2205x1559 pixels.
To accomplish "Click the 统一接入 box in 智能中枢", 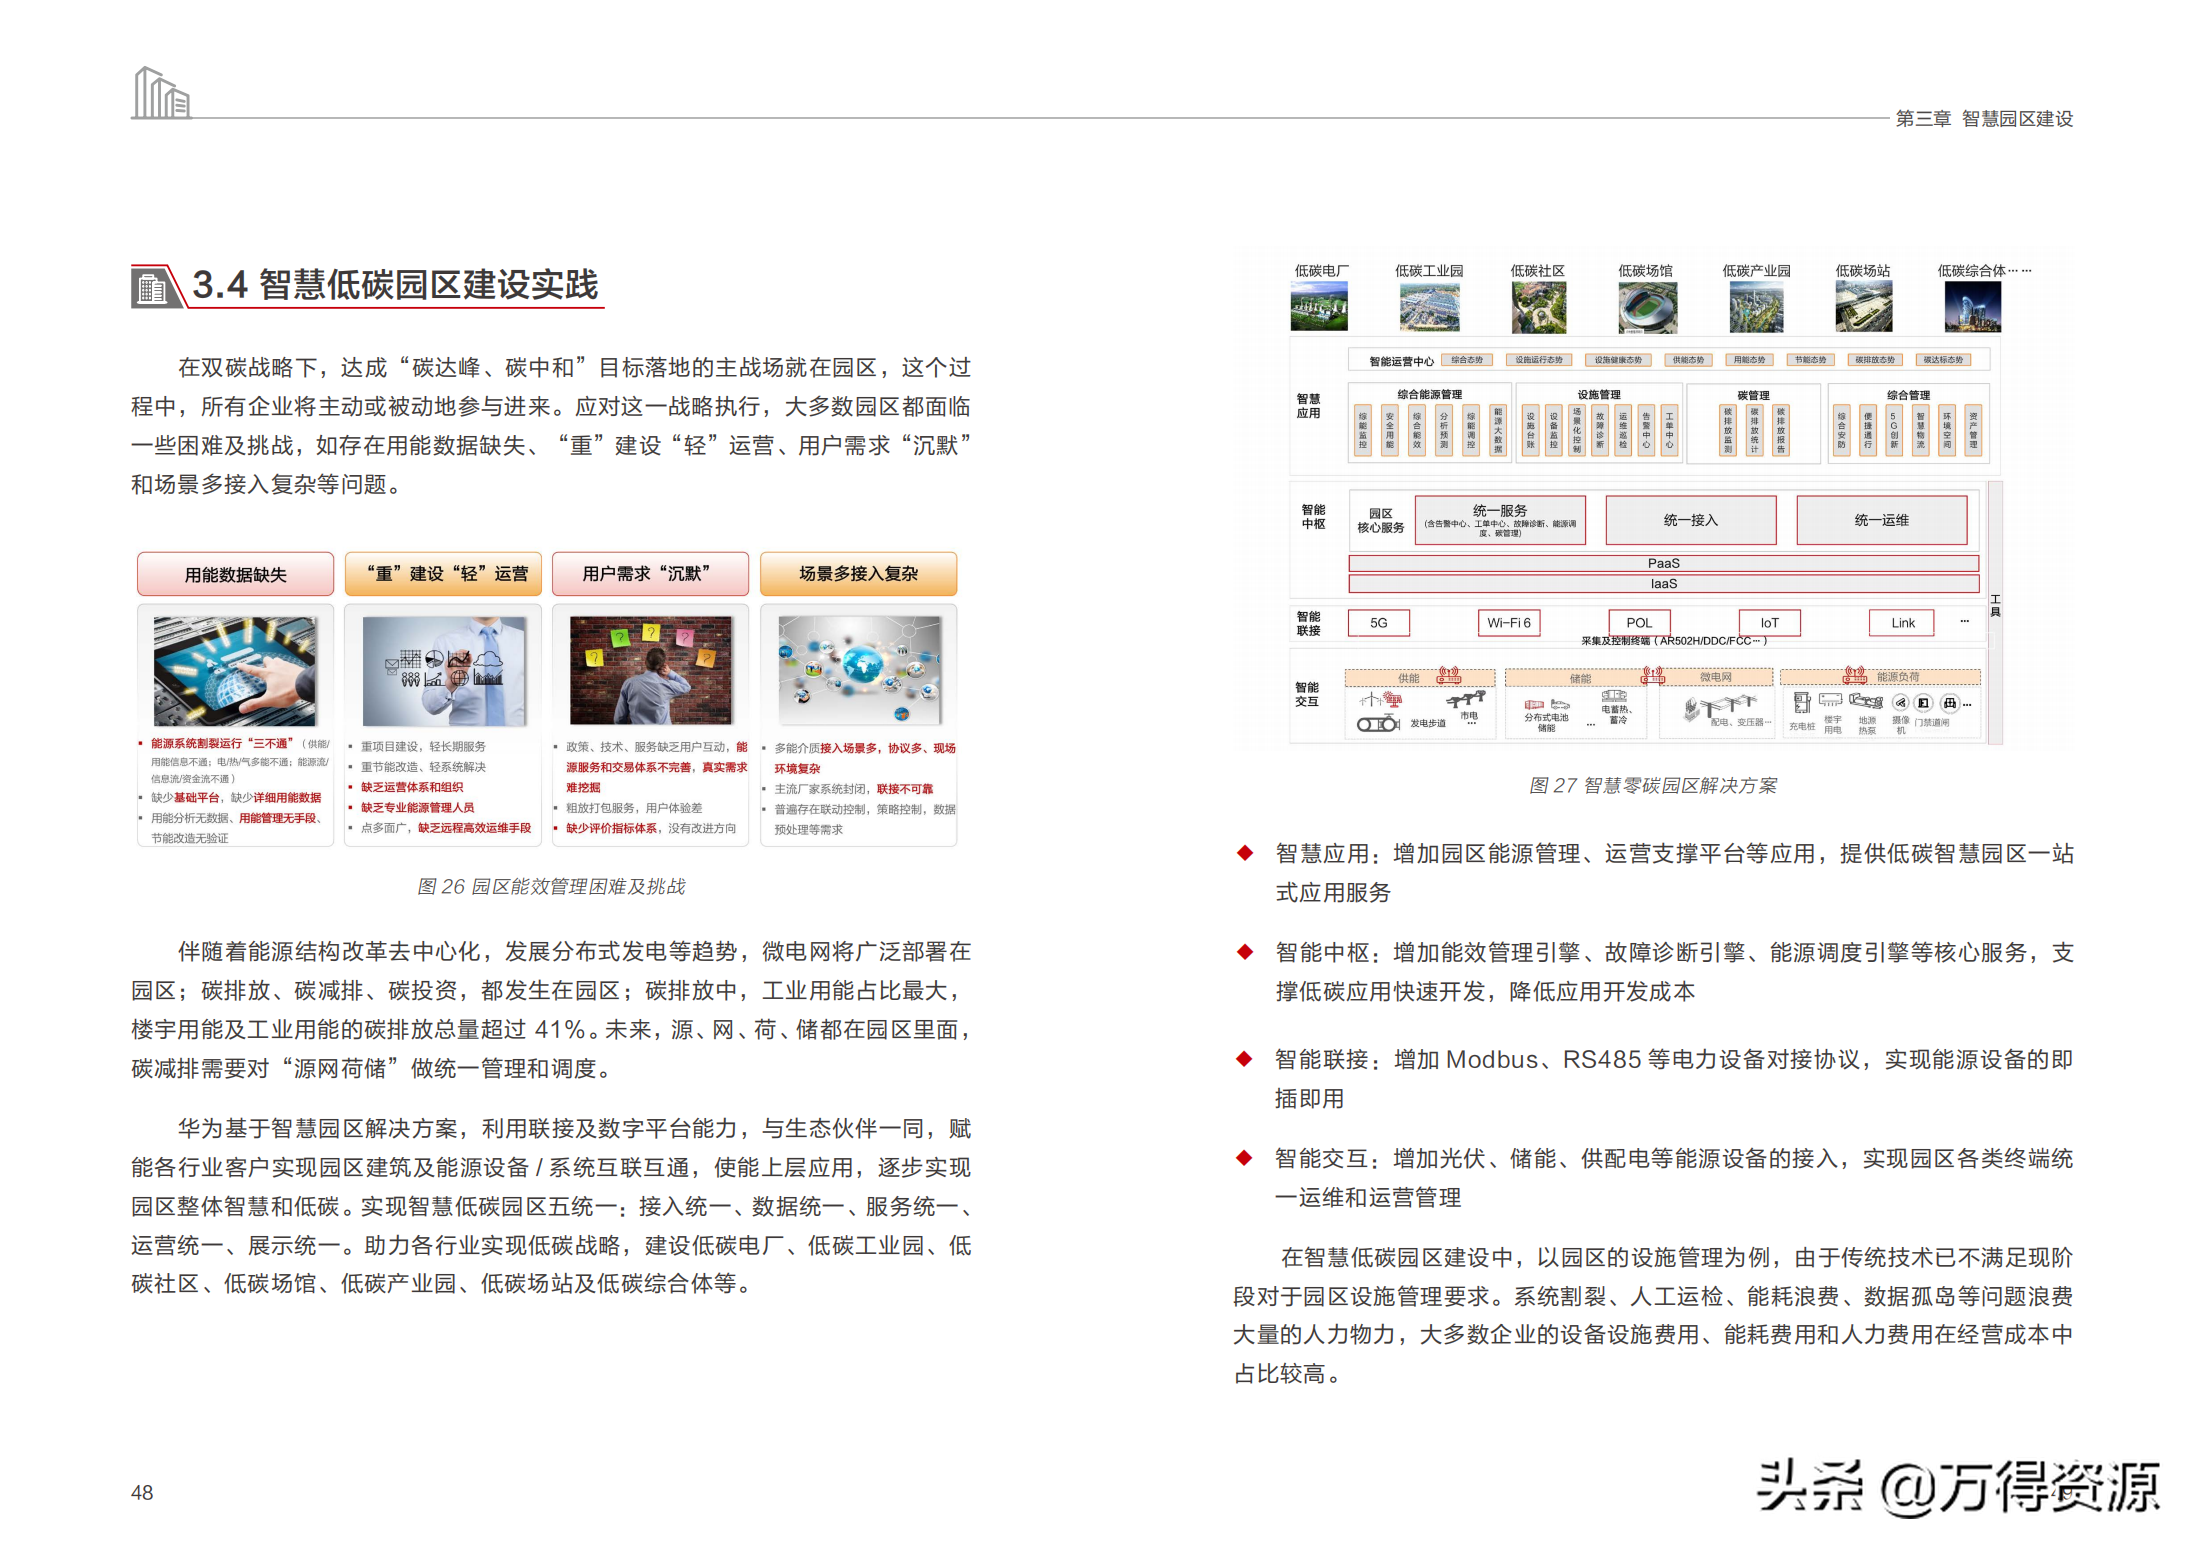I will pos(1690,520).
